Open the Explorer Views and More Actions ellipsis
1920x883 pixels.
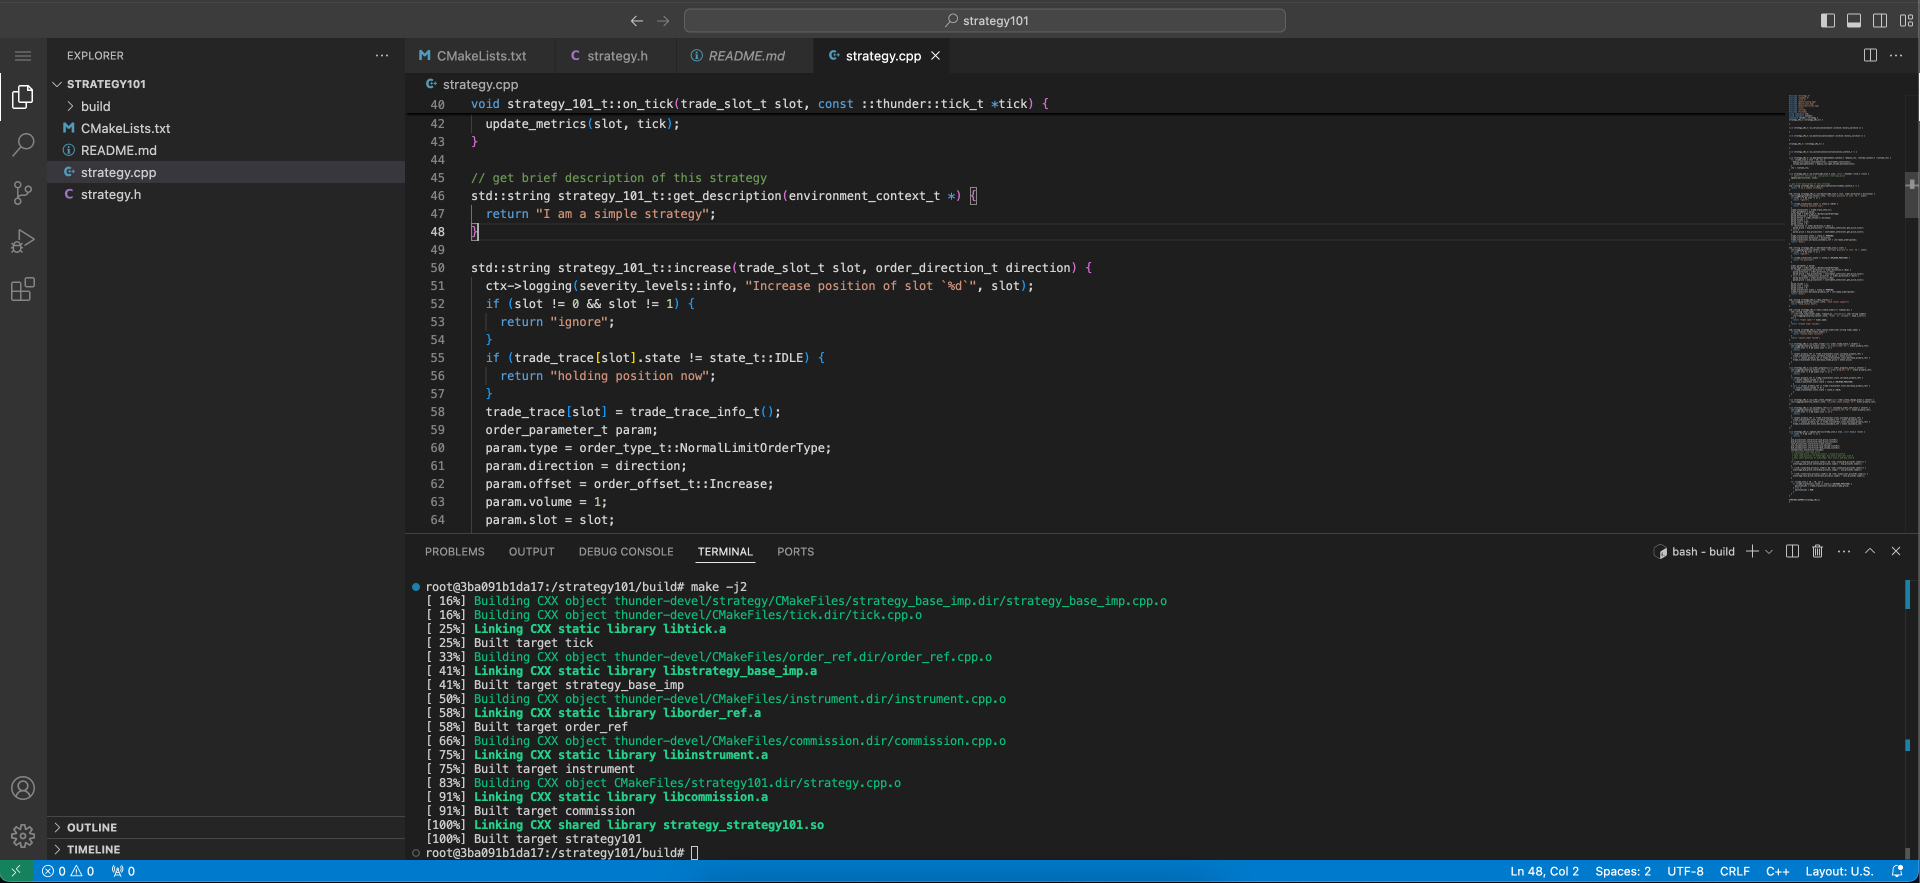pyautogui.click(x=382, y=55)
